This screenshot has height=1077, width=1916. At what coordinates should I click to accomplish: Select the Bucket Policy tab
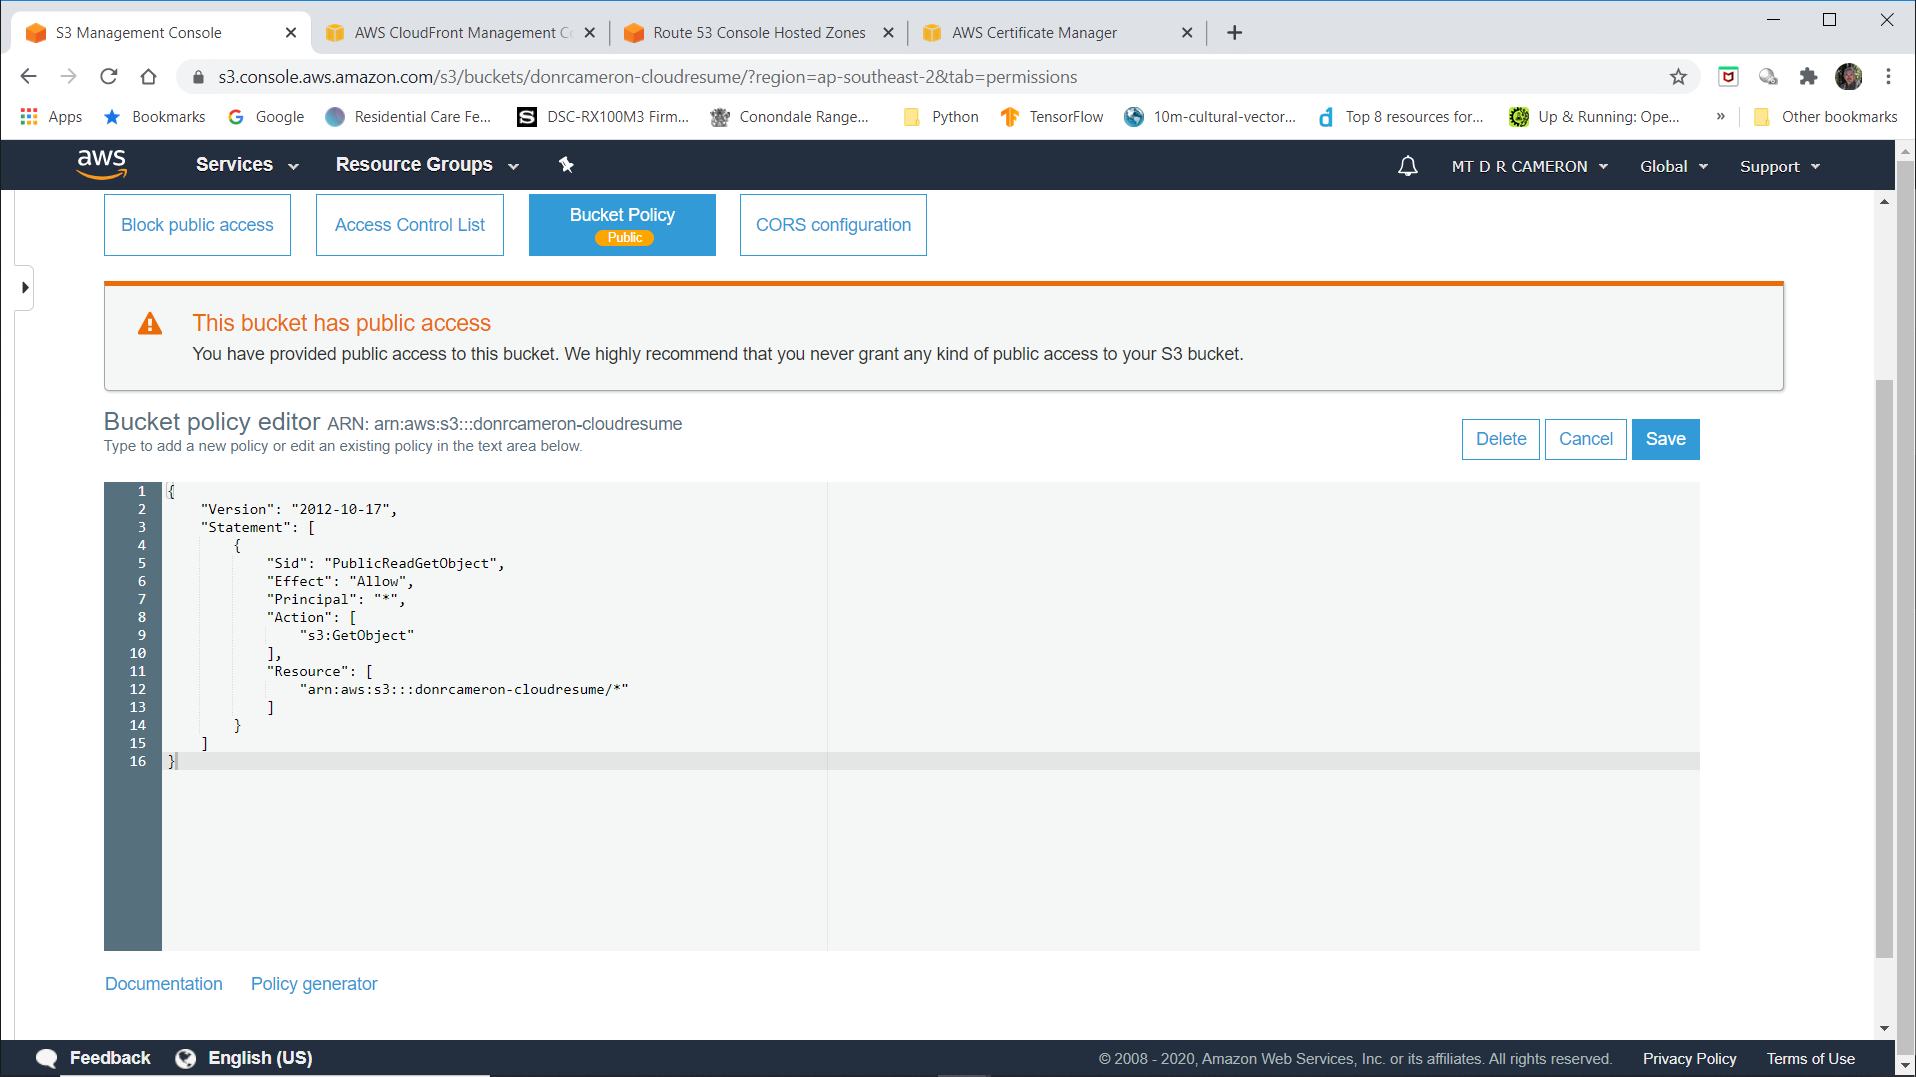point(622,225)
